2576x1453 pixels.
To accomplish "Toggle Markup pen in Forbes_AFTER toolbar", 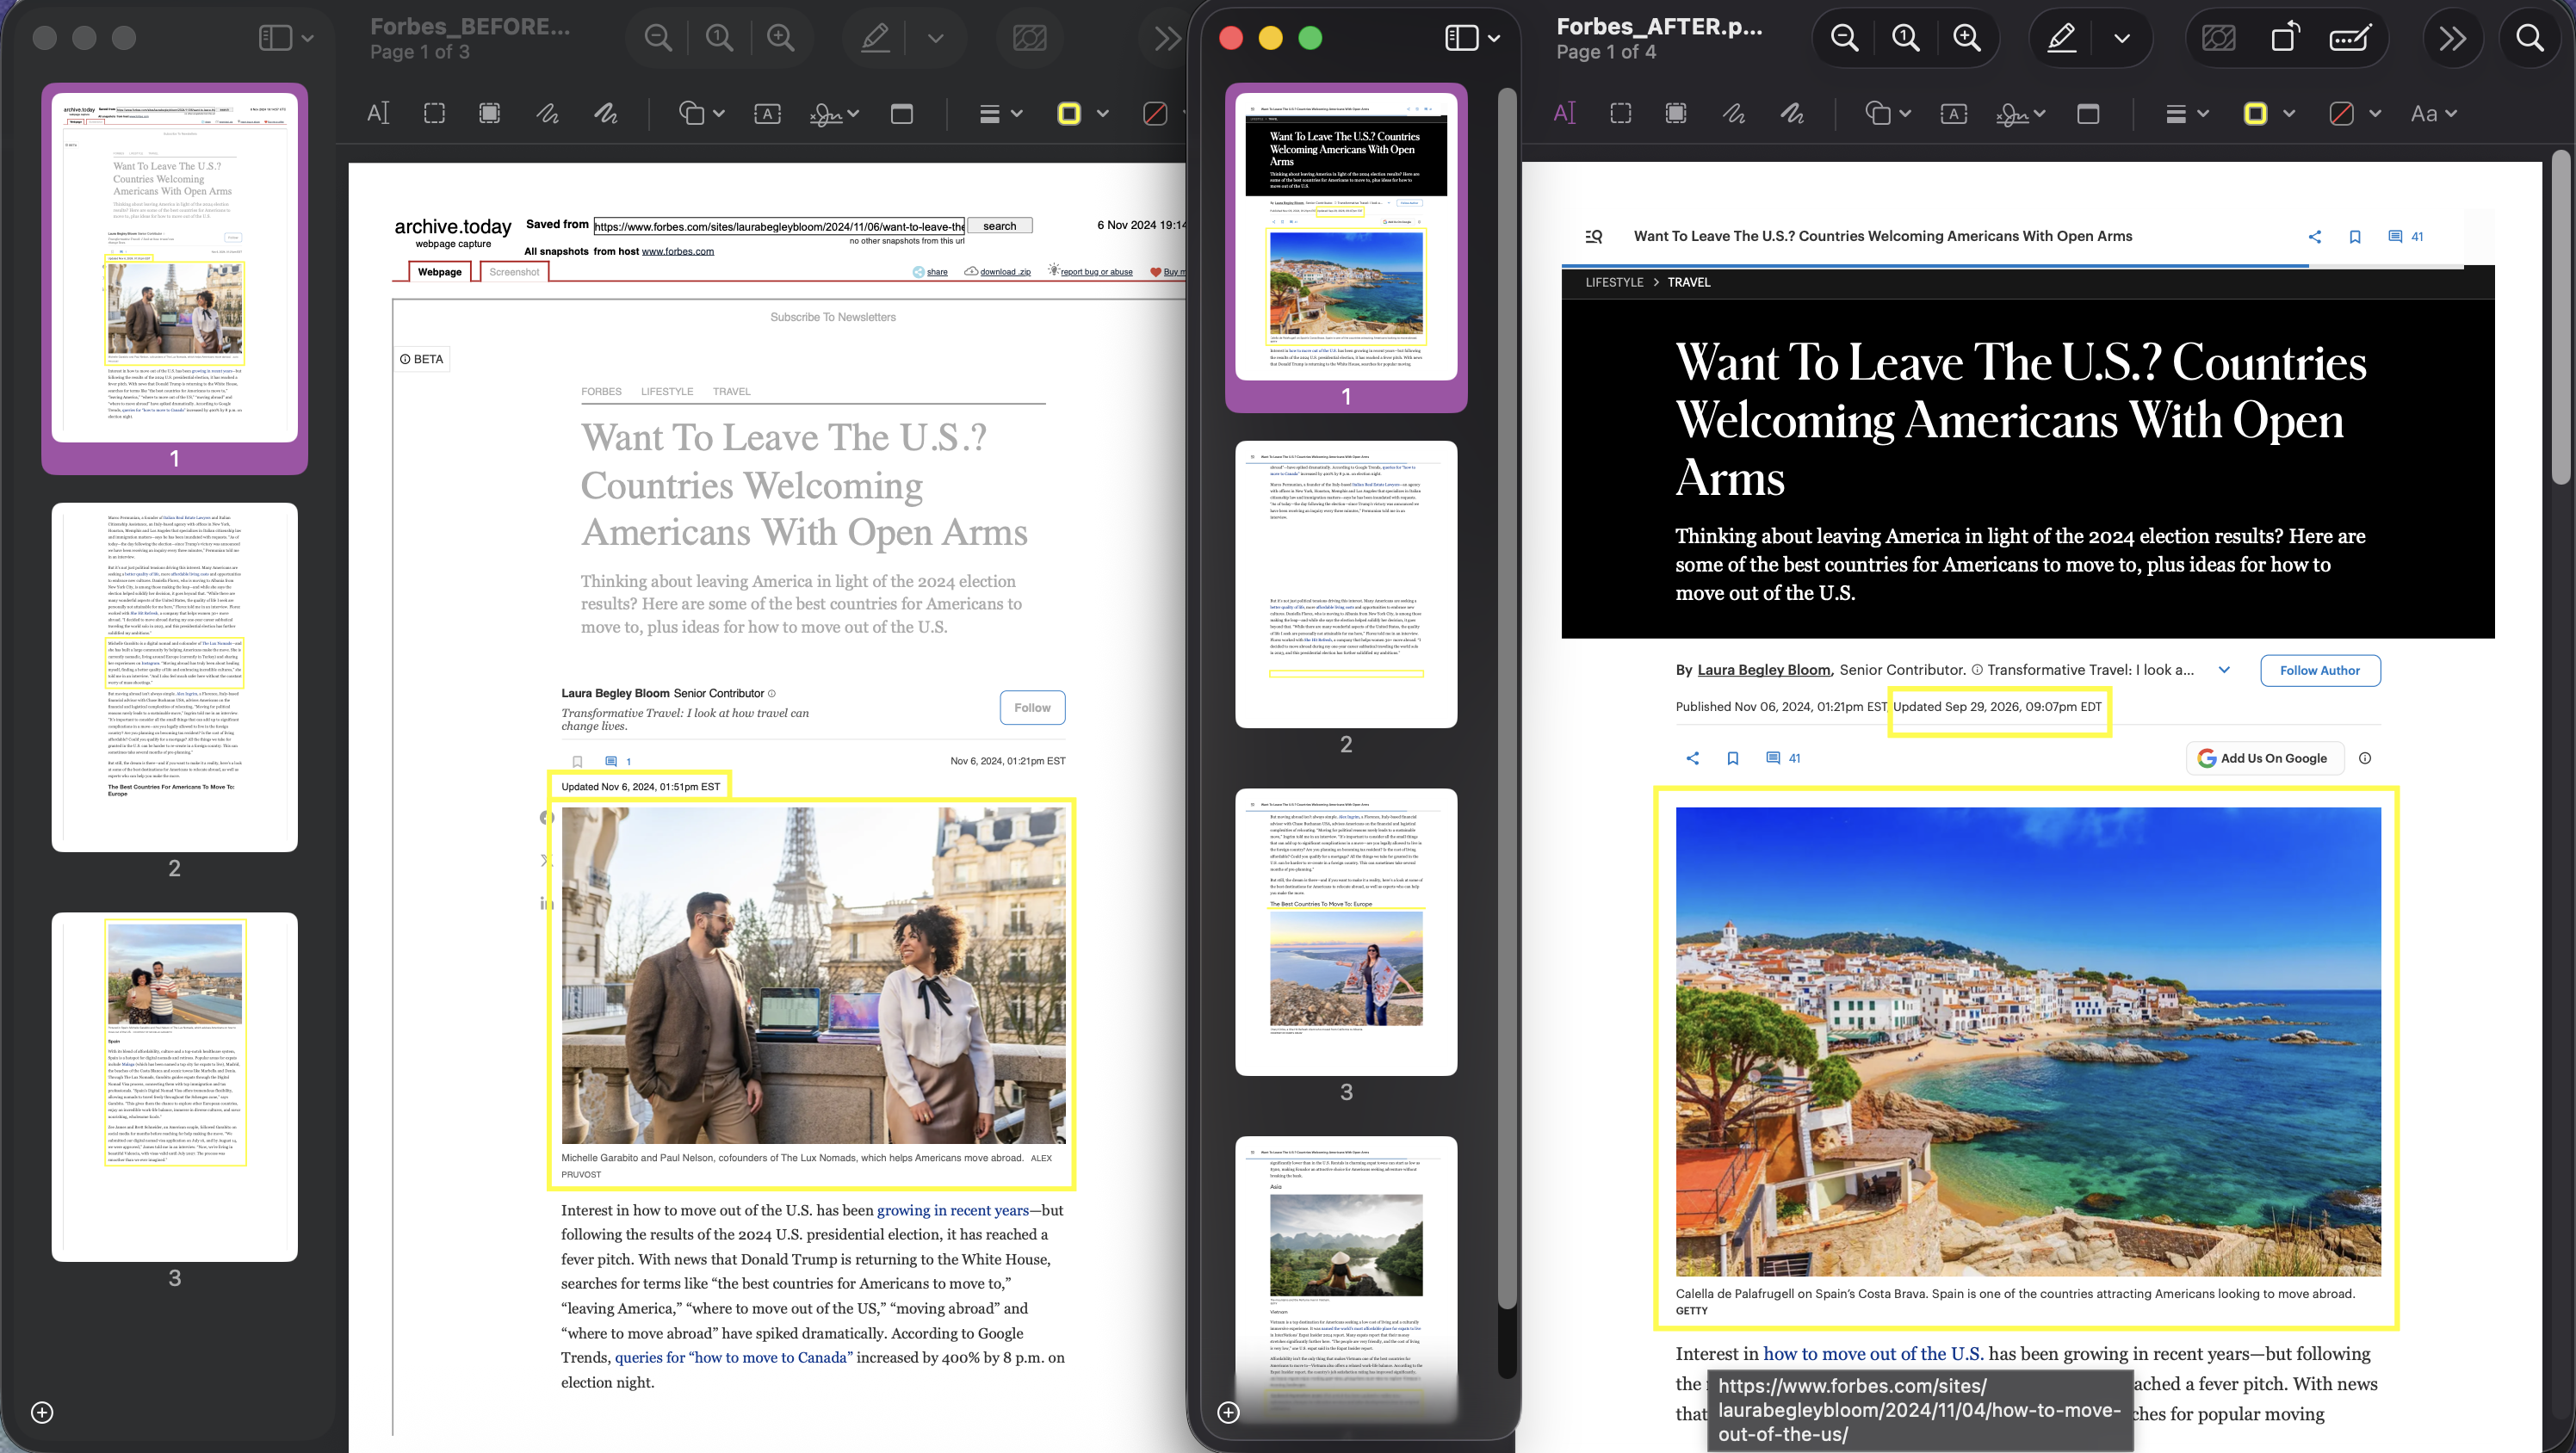I will coord(2062,38).
